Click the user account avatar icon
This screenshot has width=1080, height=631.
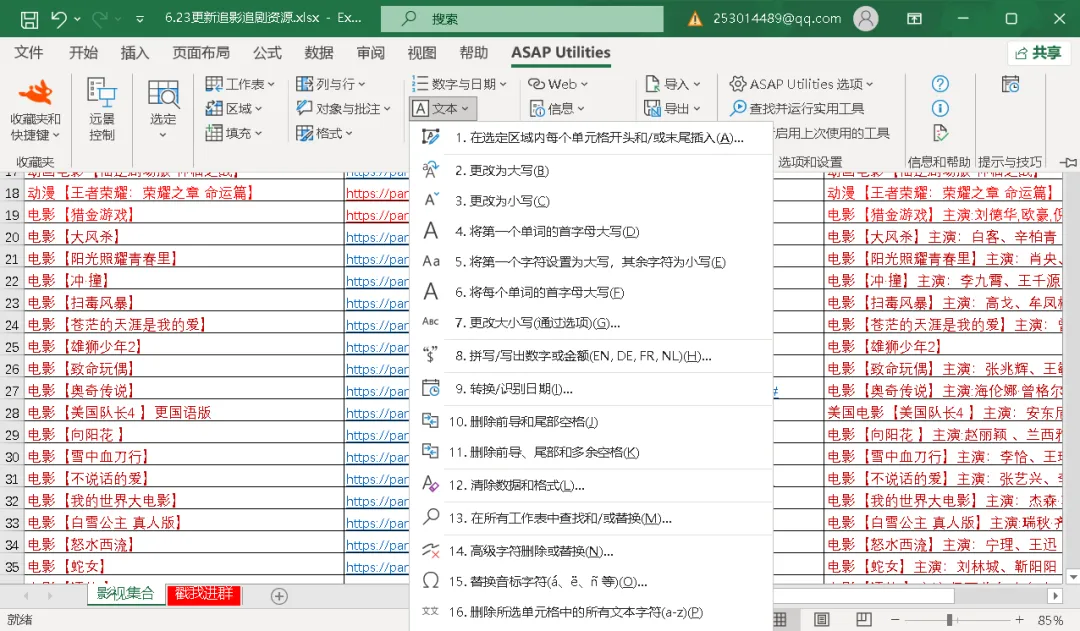point(866,19)
